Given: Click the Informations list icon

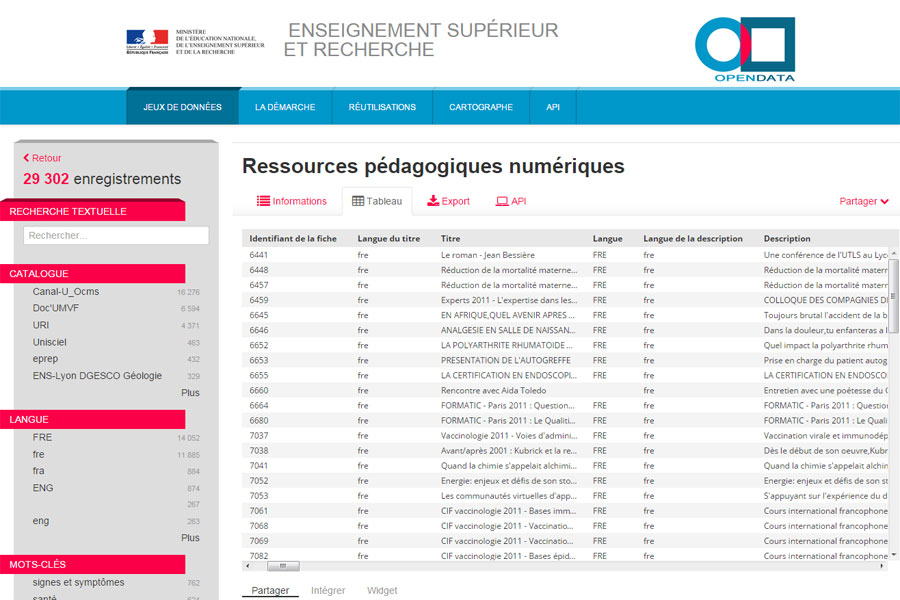Looking at the screenshot, I should pos(263,201).
